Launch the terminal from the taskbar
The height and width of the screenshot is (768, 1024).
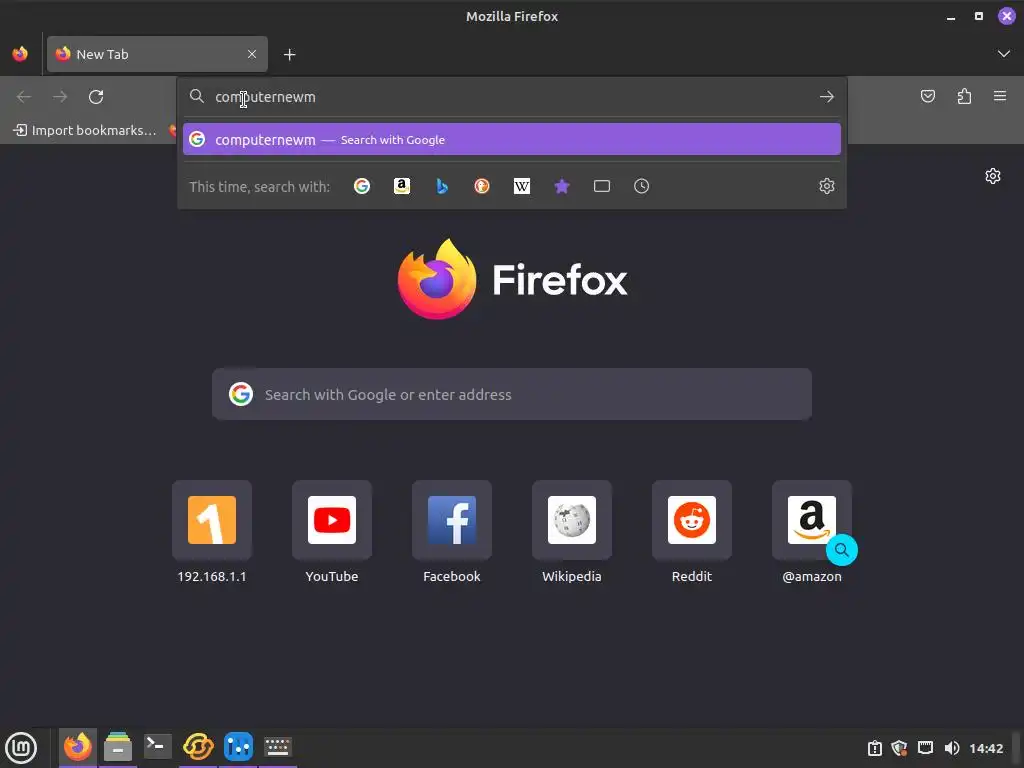coord(157,746)
